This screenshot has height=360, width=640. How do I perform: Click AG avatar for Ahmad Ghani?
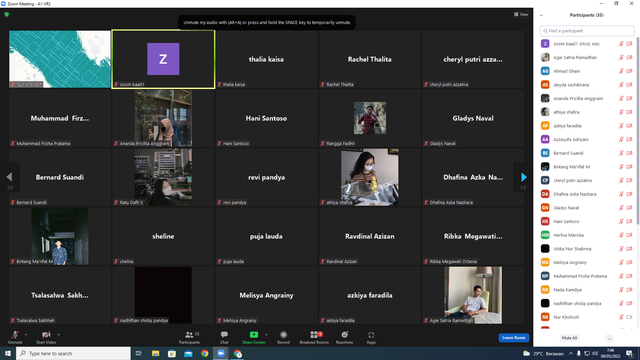click(545, 71)
